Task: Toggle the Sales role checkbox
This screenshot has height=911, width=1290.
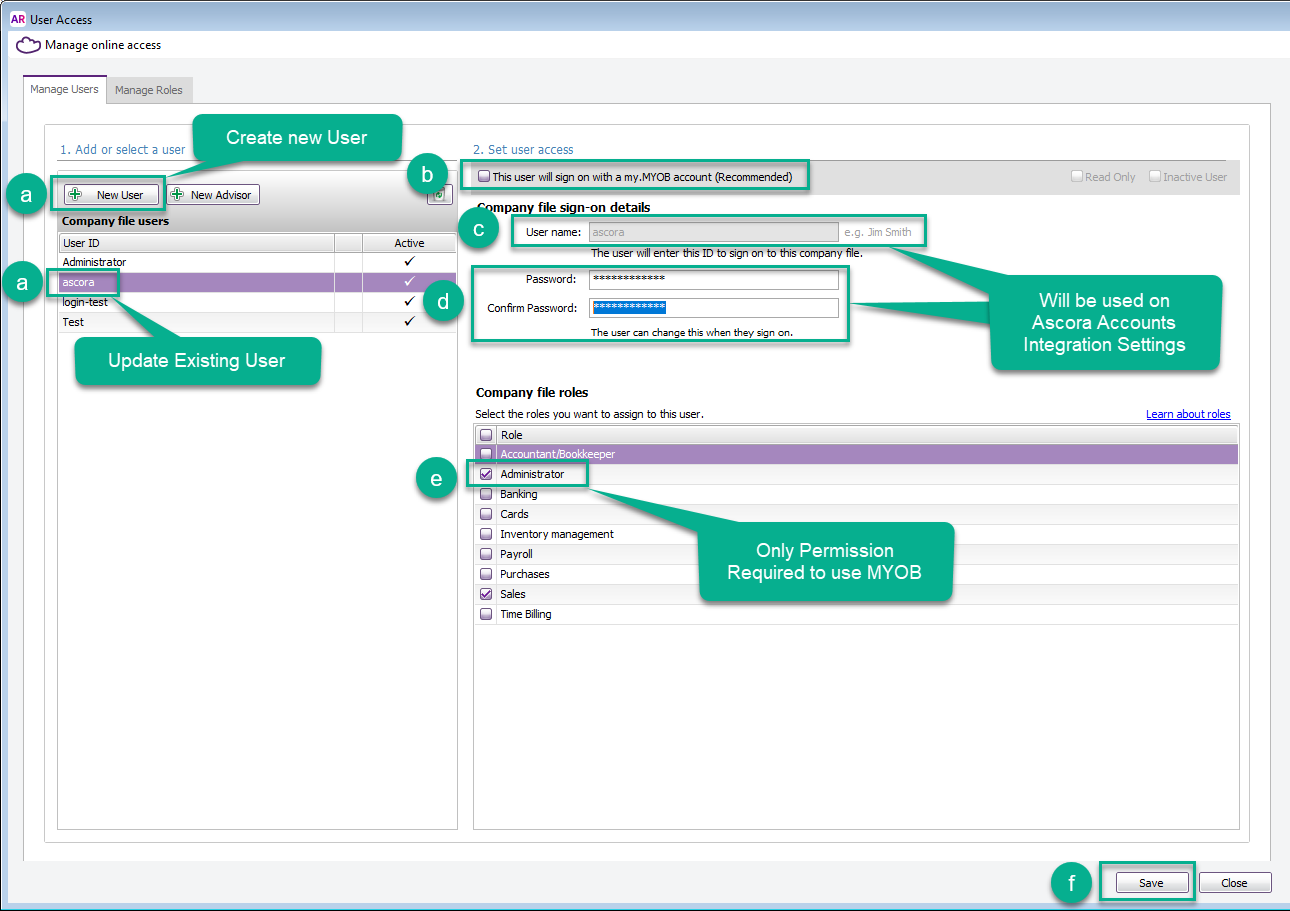Action: click(x=486, y=594)
